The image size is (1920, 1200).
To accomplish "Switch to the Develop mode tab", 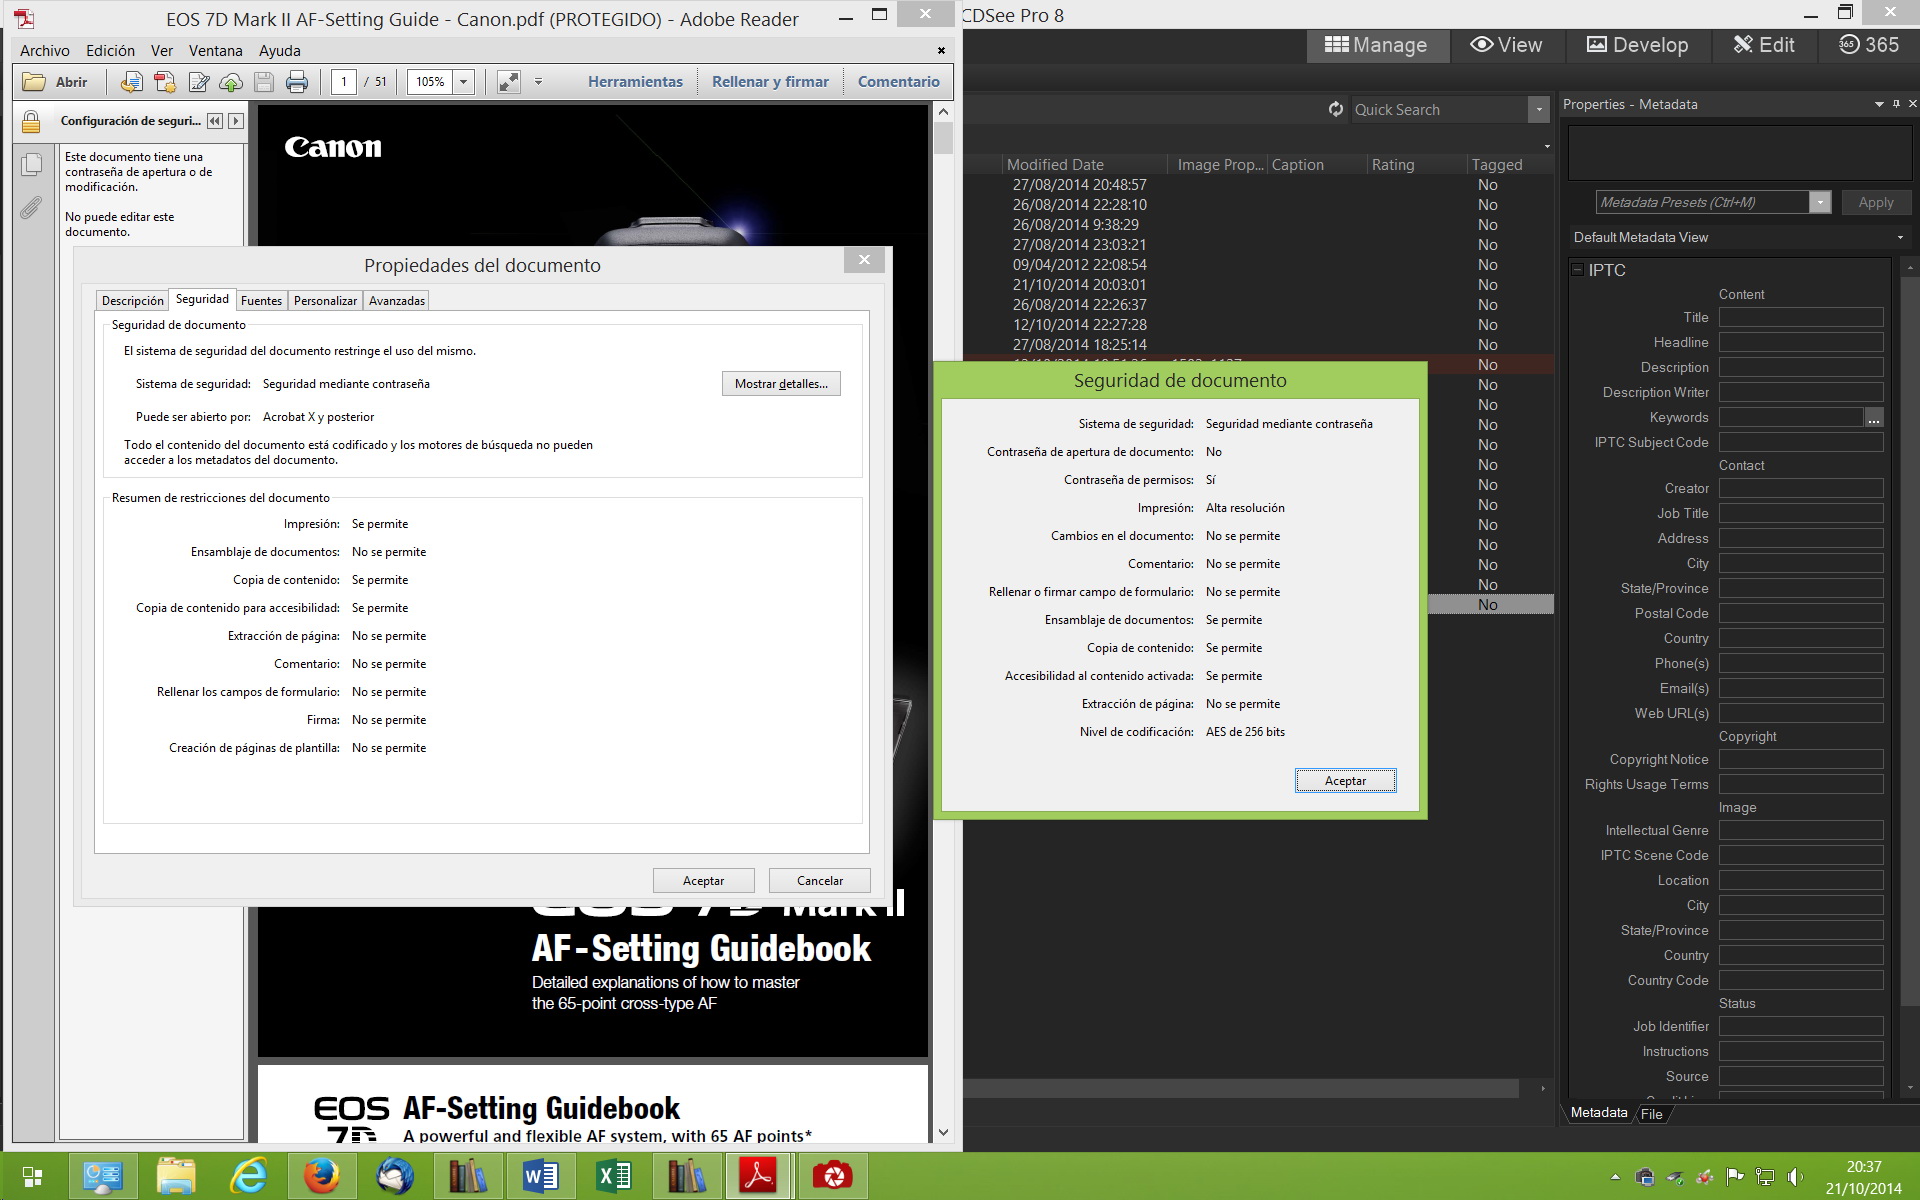I will [1637, 45].
